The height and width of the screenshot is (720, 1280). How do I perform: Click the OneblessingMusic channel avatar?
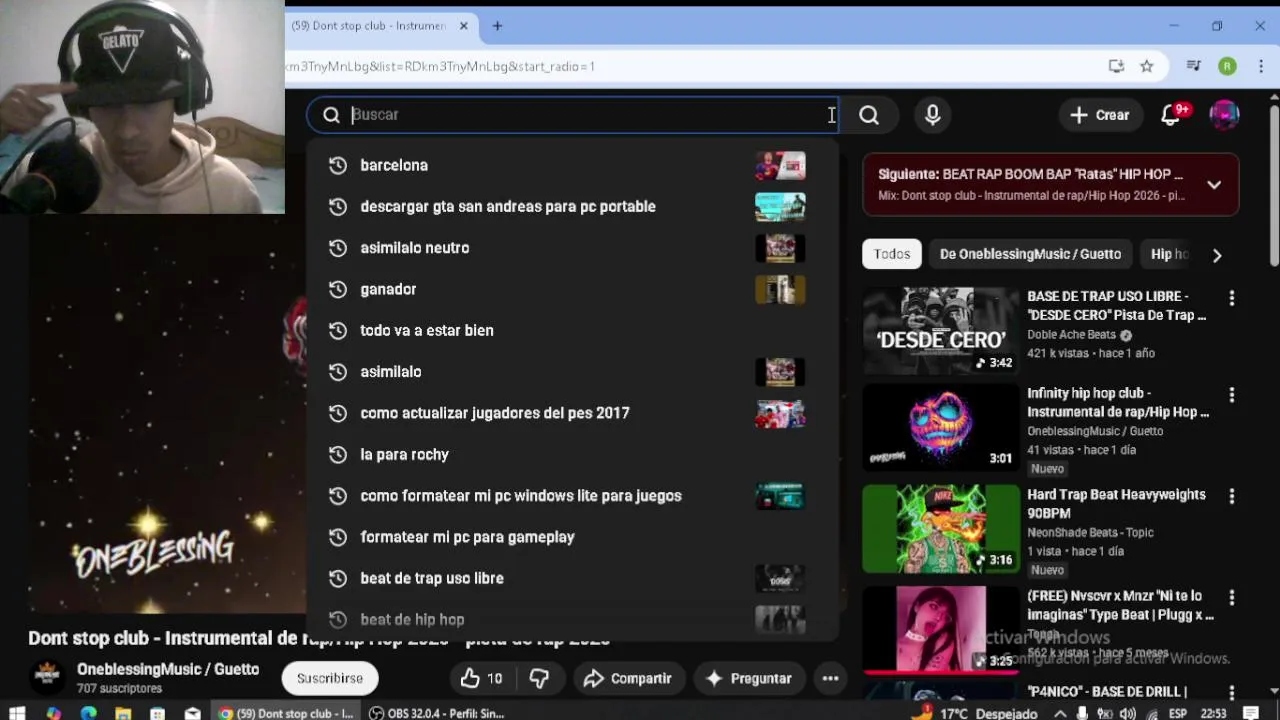pyautogui.click(x=47, y=677)
